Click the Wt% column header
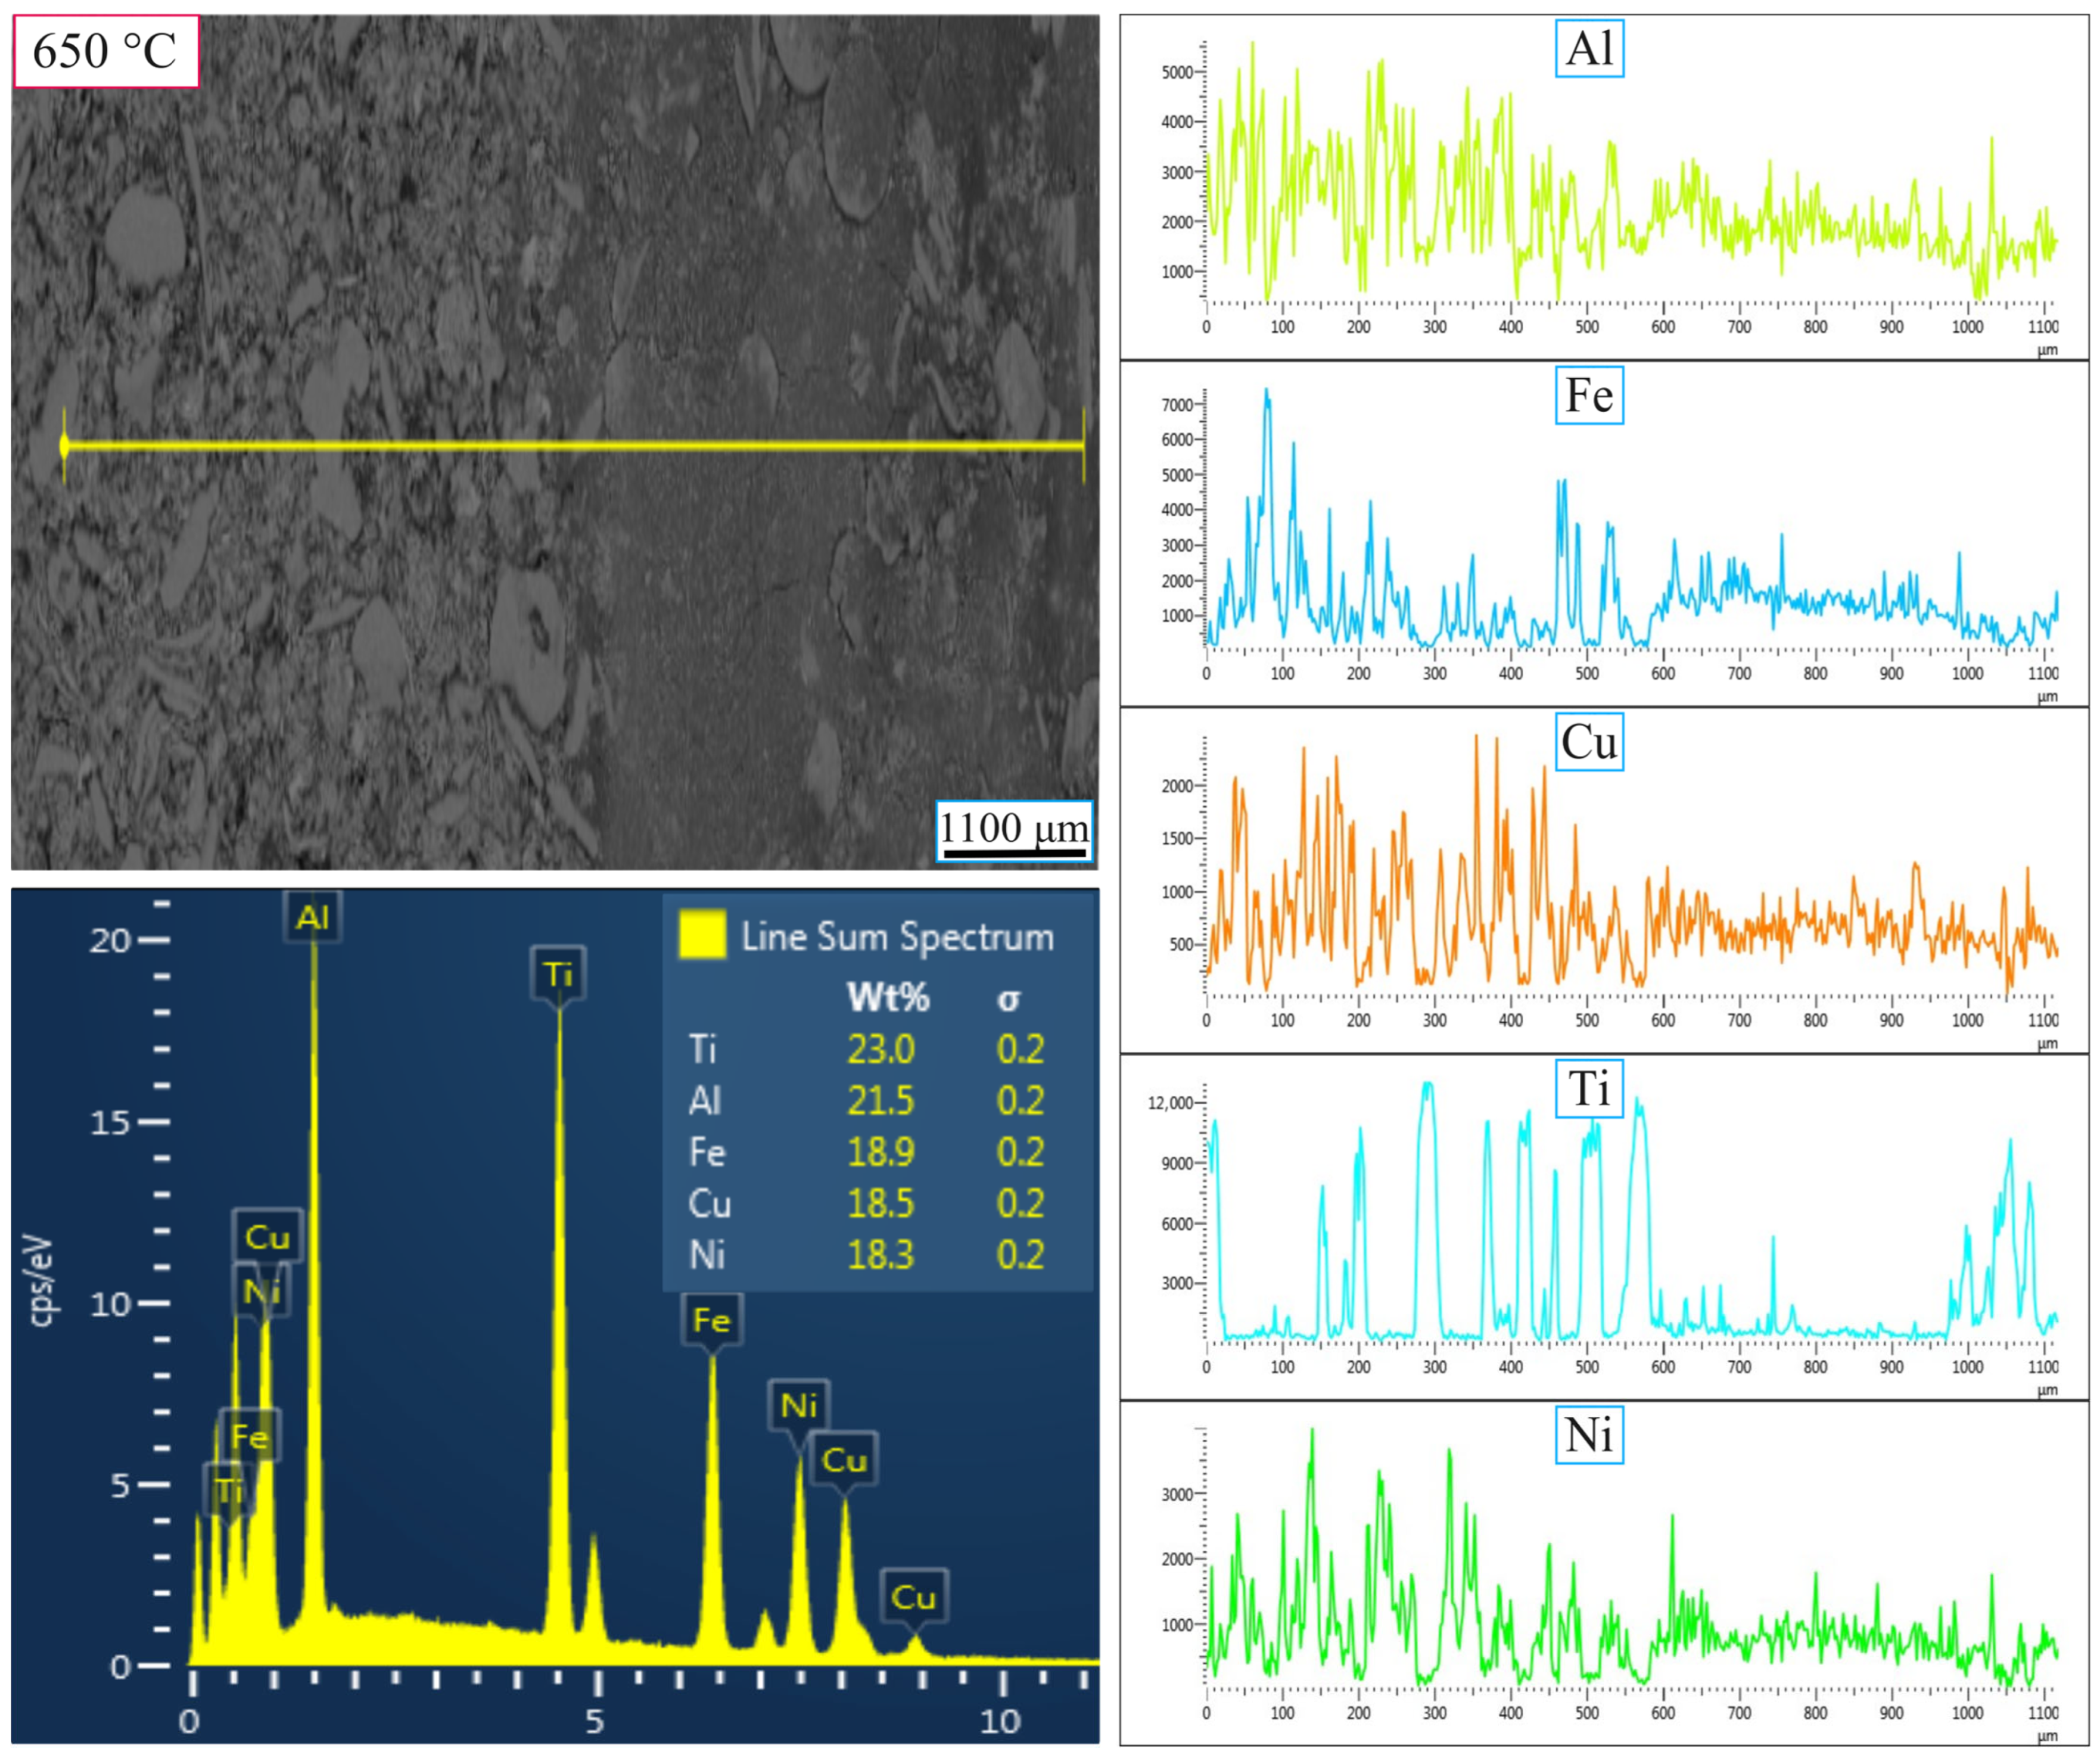The image size is (2100, 1761). 888,997
